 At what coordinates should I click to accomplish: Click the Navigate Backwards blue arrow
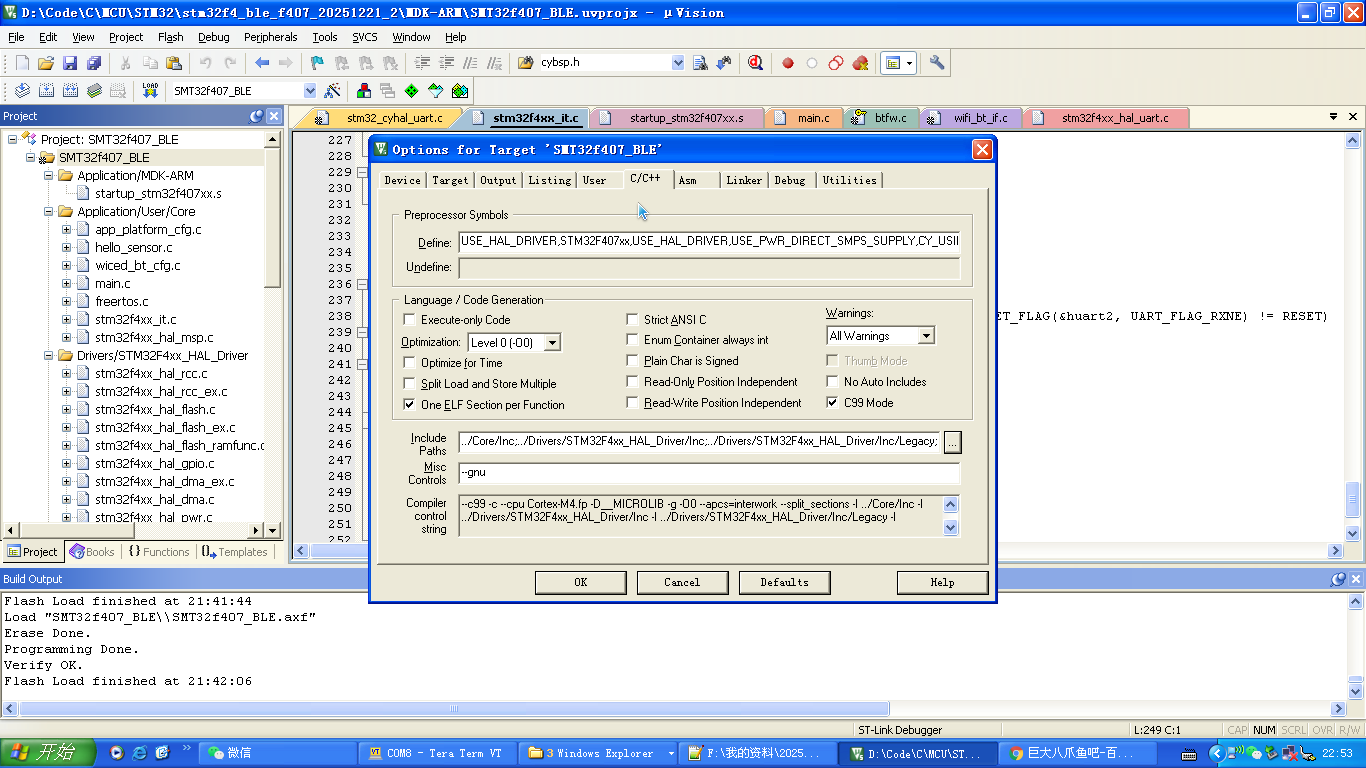[x=262, y=63]
